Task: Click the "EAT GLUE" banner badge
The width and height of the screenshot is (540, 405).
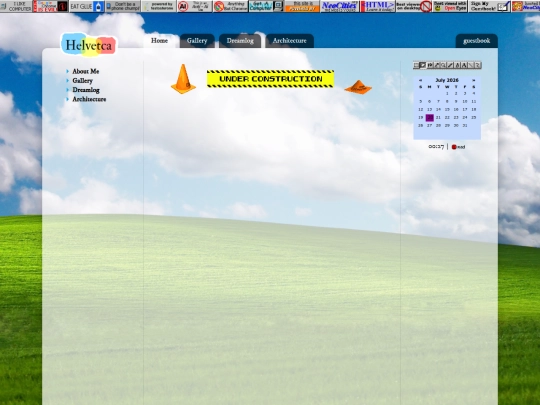Action: click(87, 6)
